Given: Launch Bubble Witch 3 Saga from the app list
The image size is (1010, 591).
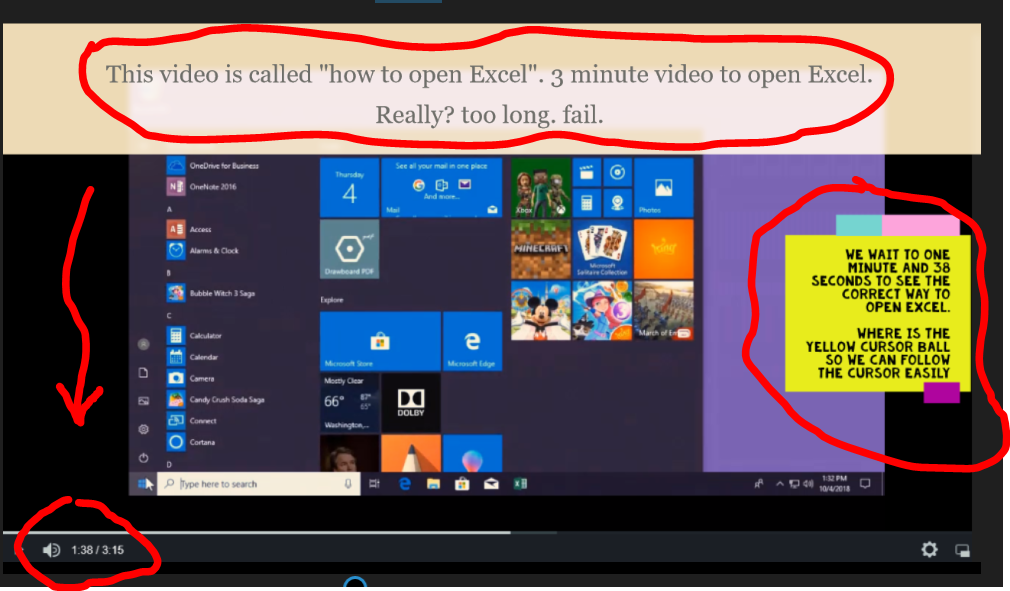Looking at the screenshot, I should pyautogui.click(x=211, y=293).
